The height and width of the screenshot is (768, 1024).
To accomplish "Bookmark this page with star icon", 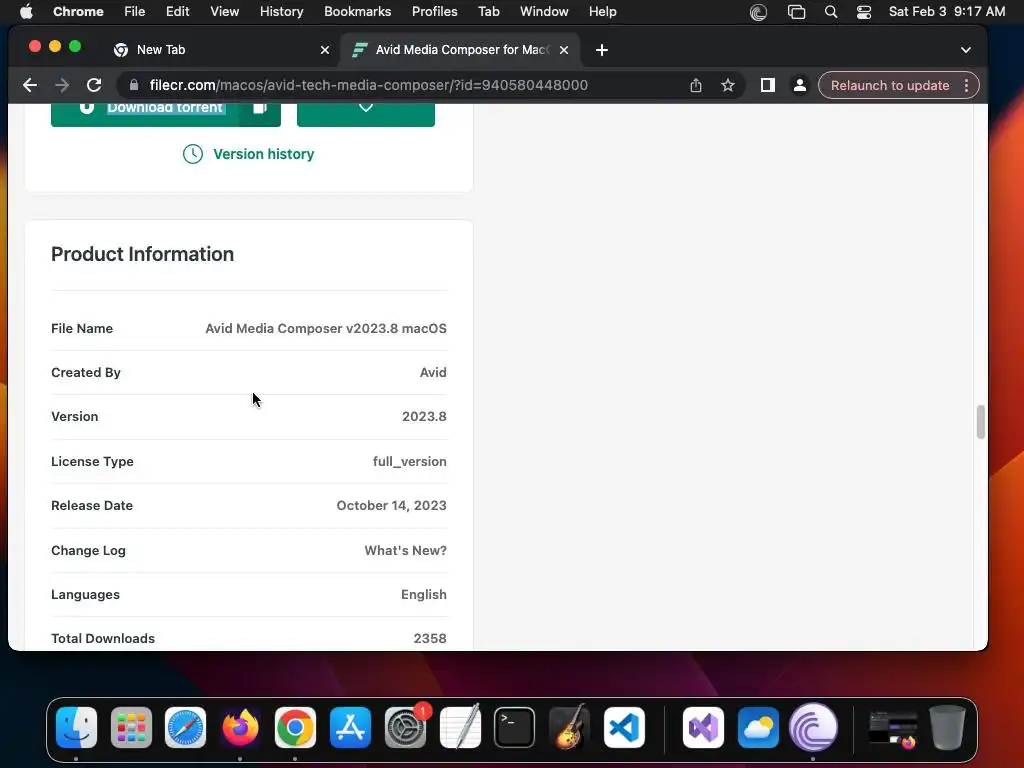I will click(x=728, y=85).
